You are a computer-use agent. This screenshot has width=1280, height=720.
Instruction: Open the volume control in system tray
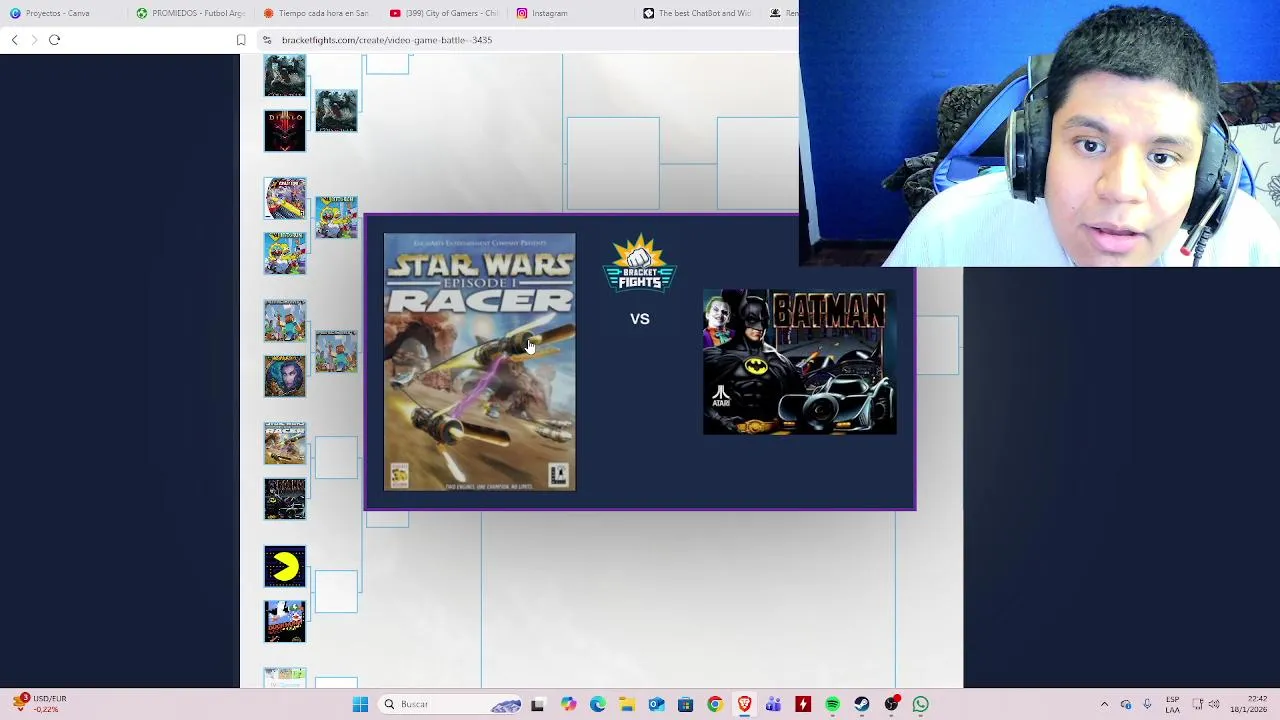click(x=1217, y=705)
